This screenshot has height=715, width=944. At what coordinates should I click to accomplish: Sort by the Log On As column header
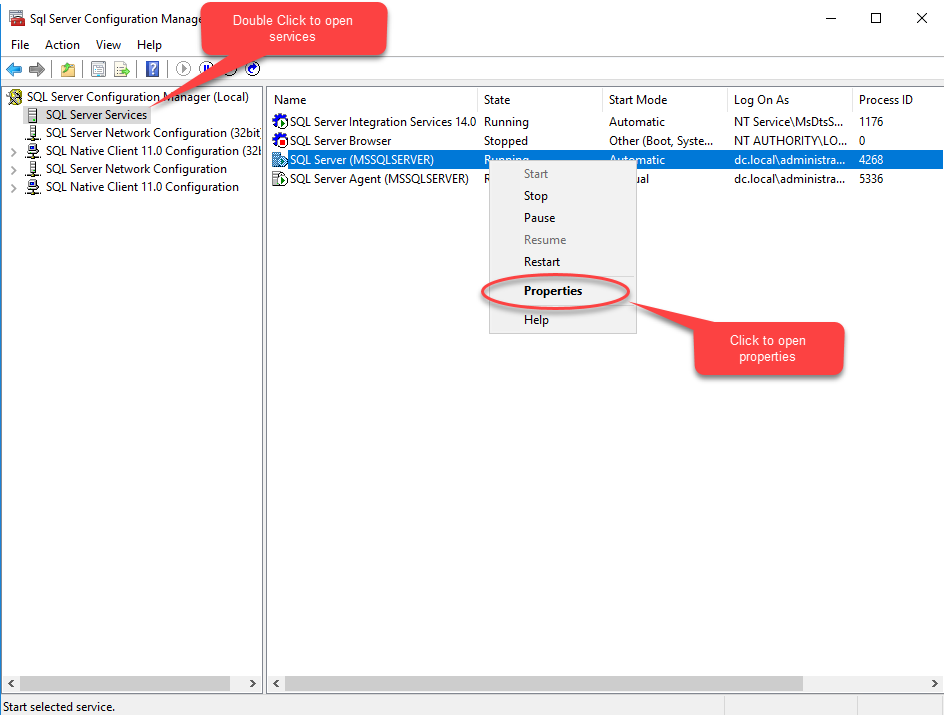790,100
